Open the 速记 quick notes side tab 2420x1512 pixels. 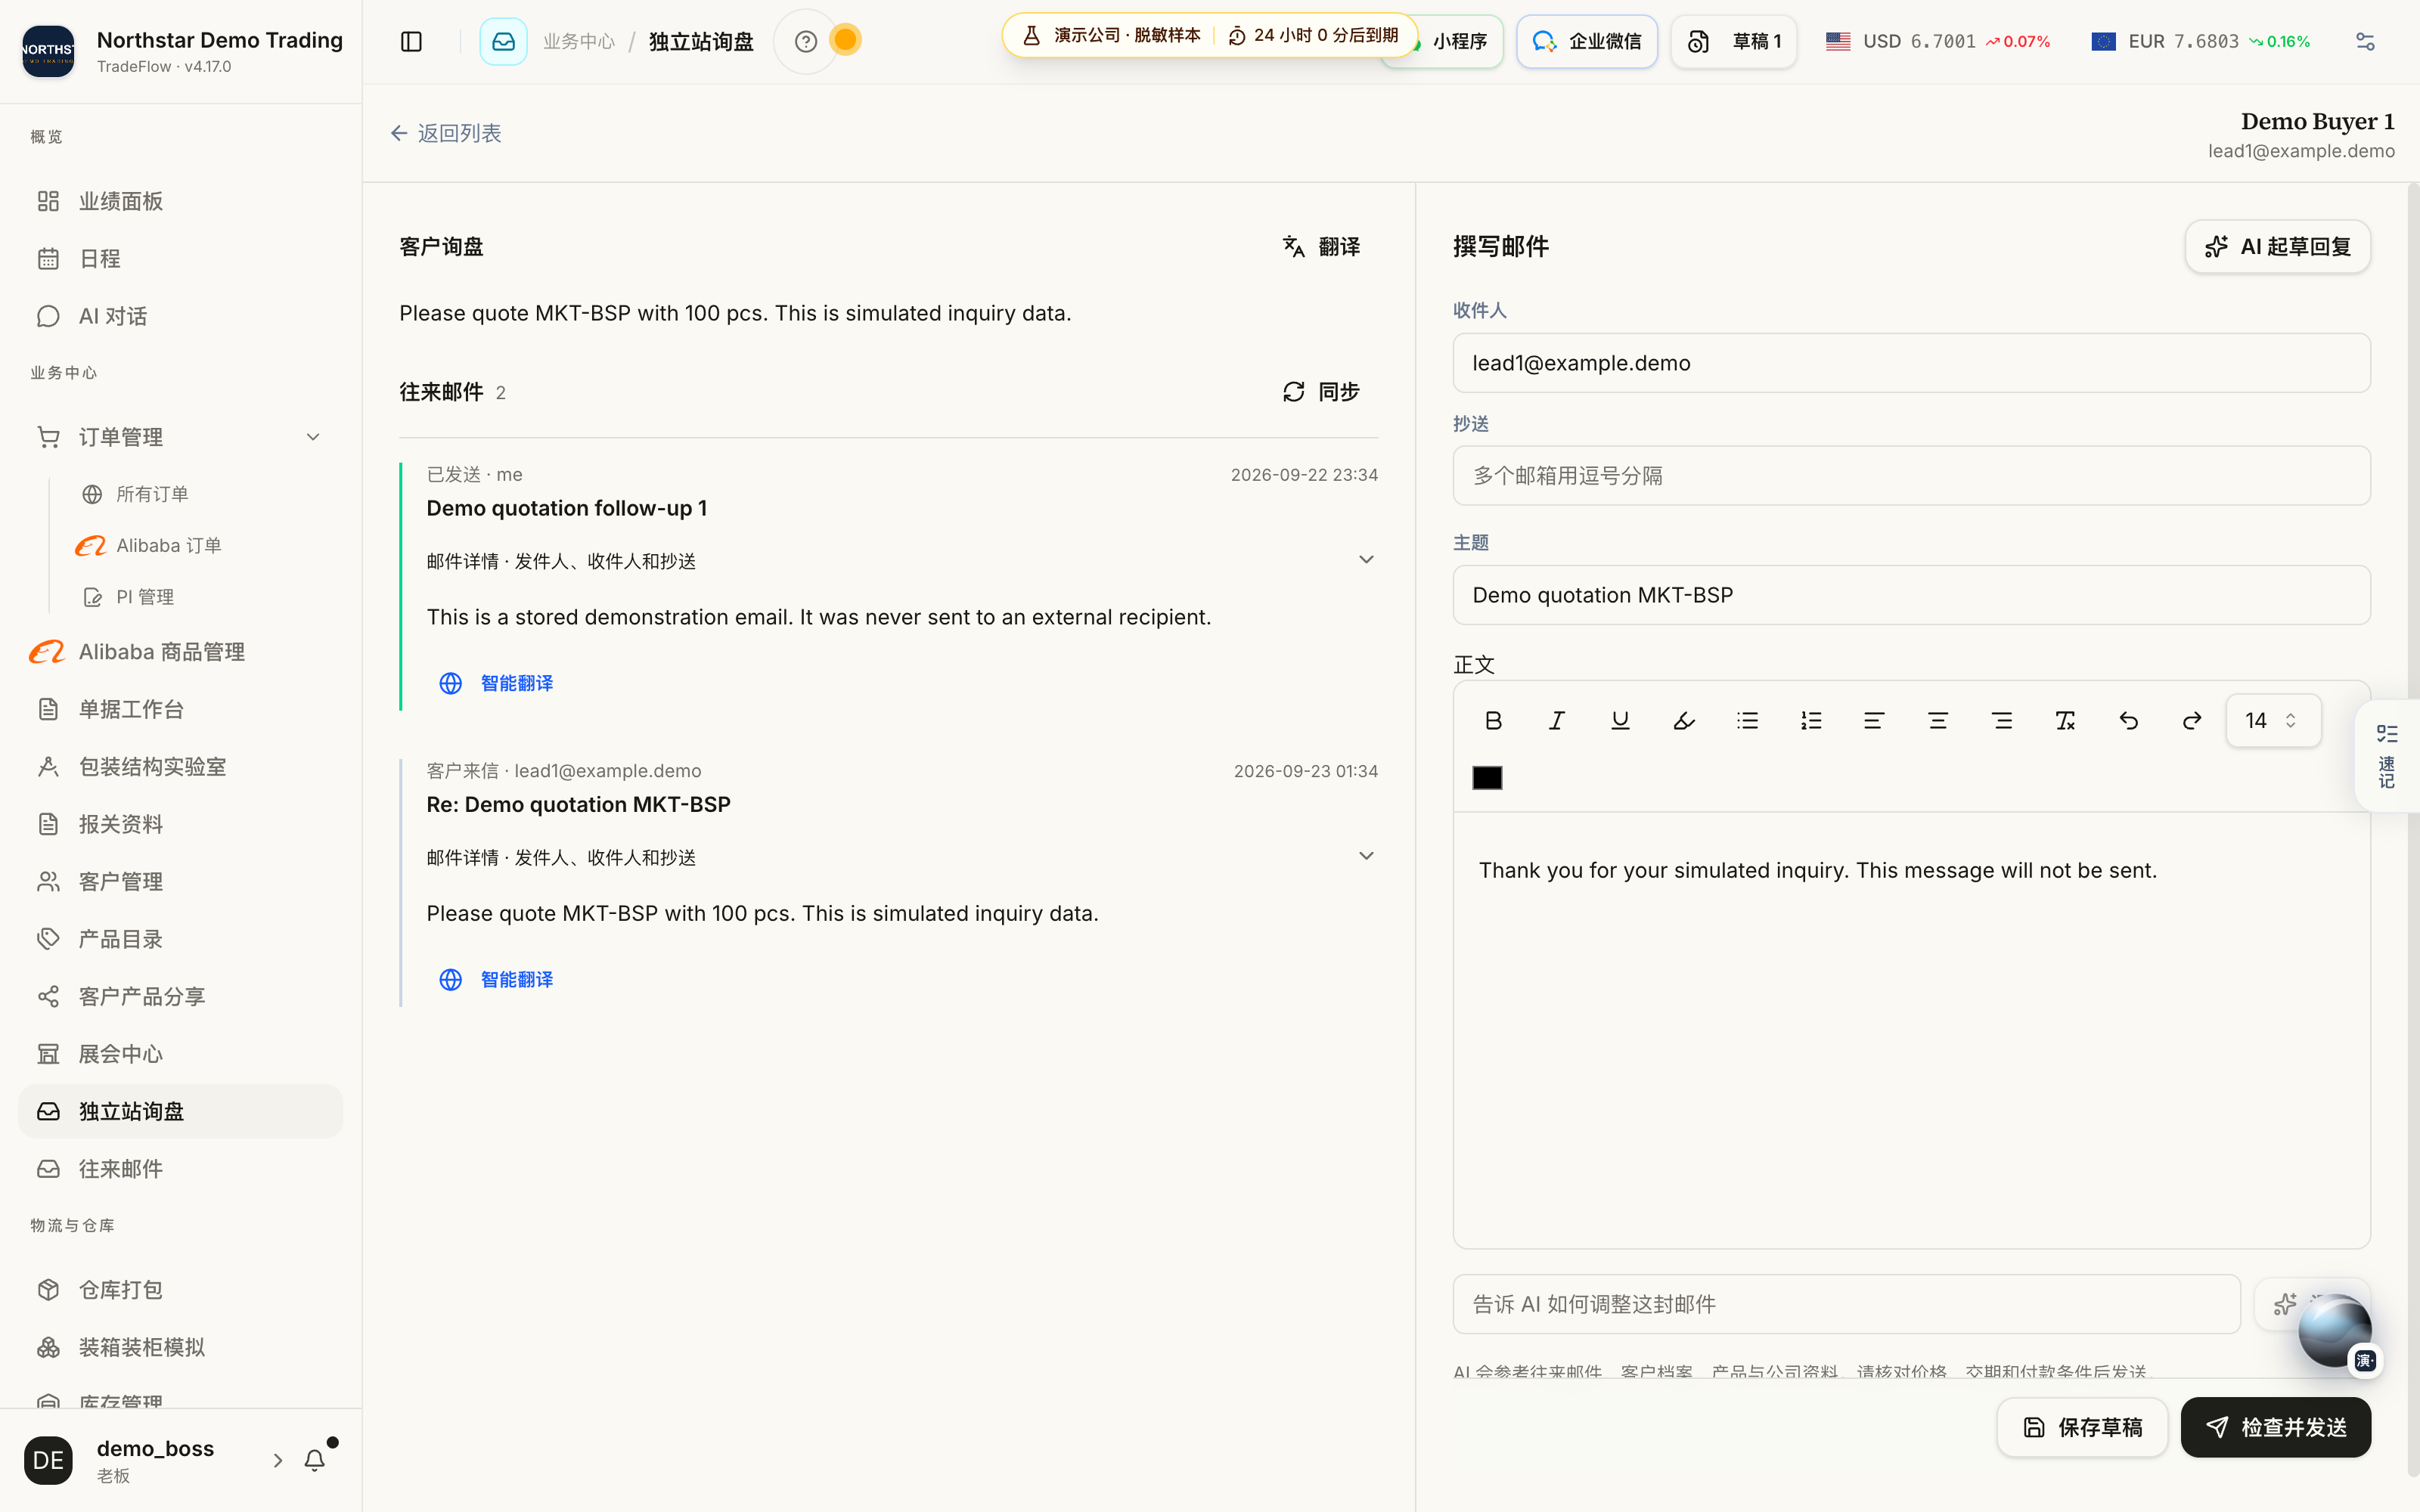2387,756
